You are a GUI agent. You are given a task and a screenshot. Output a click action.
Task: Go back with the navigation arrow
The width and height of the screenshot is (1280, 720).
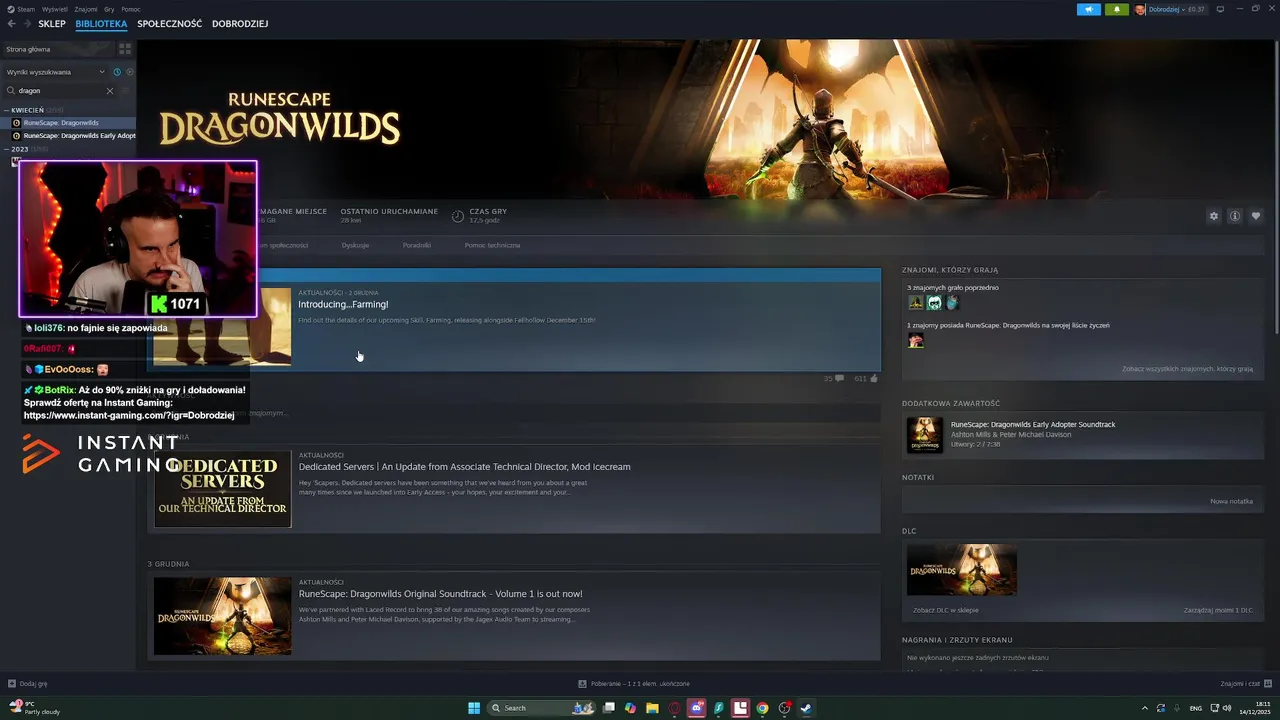(12, 24)
